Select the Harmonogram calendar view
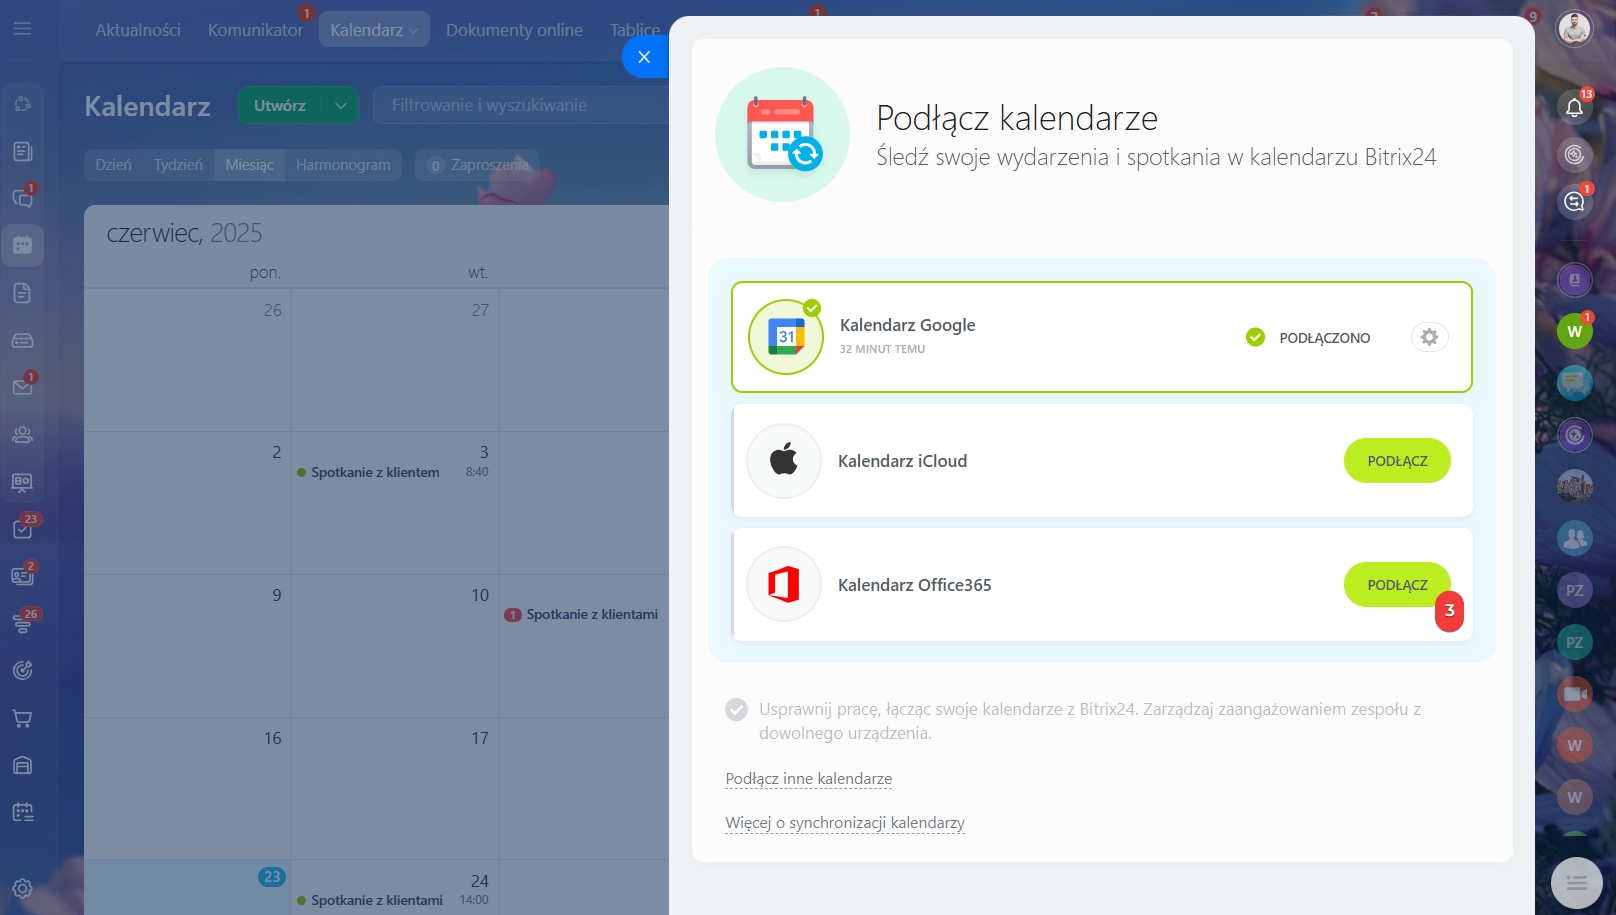Image resolution: width=1616 pixels, height=915 pixels. (x=343, y=165)
